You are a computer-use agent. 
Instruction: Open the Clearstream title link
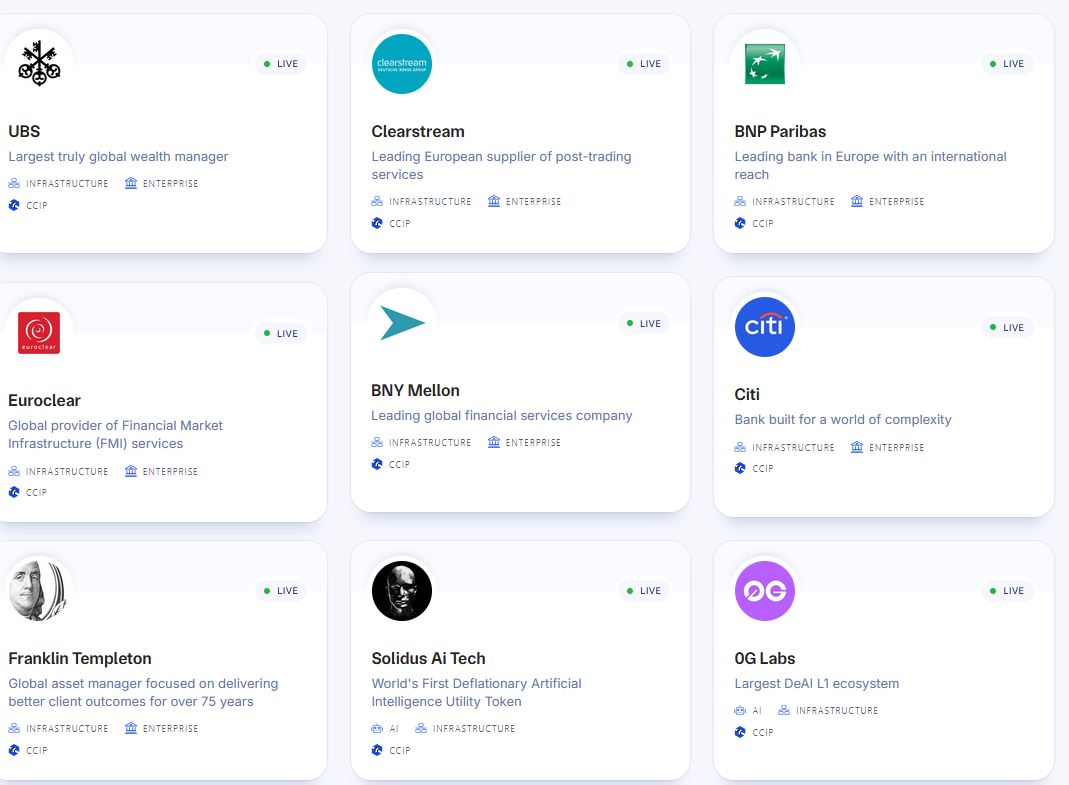tap(418, 131)
